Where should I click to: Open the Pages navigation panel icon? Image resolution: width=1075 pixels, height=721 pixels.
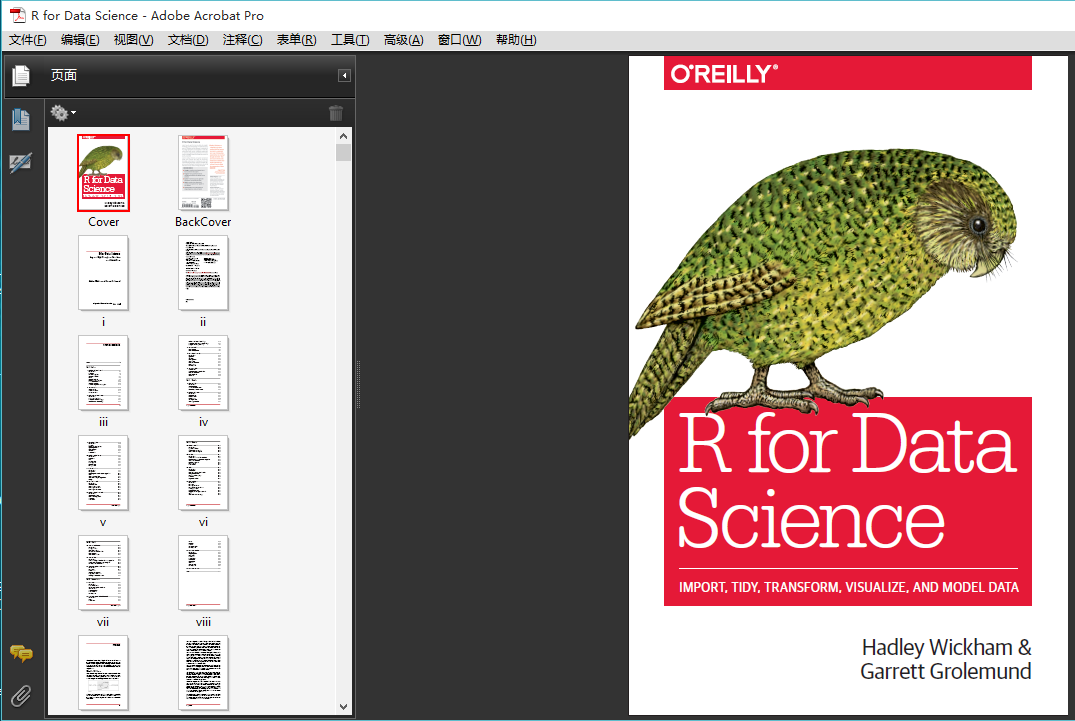(x=21, y=75)
